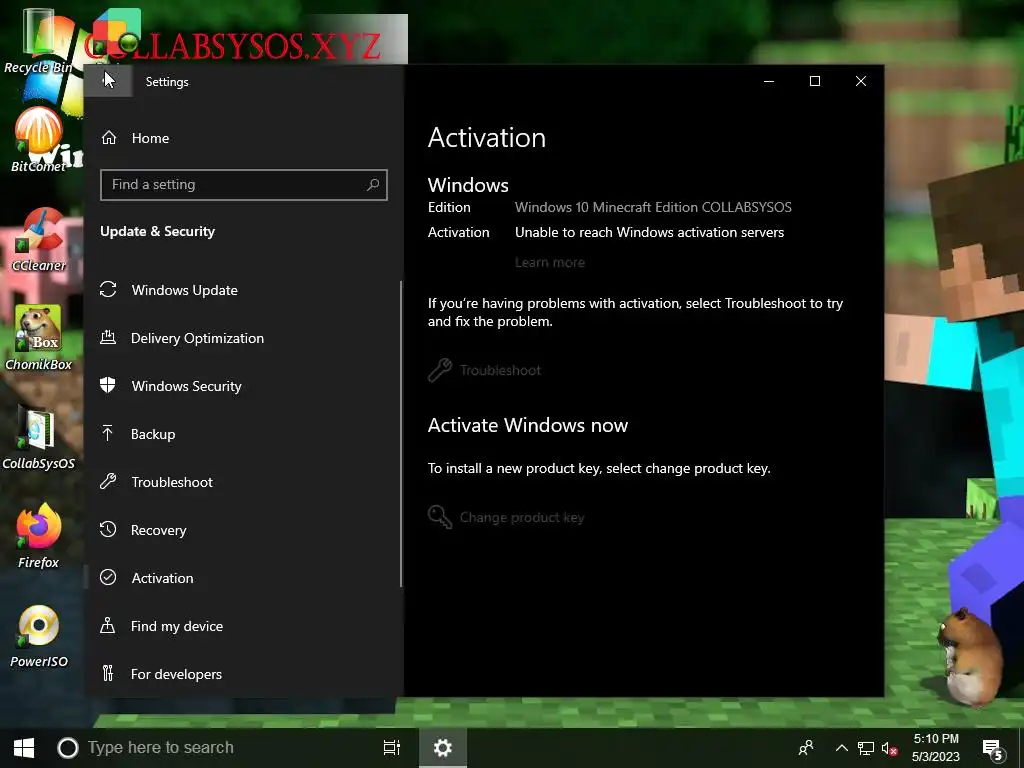This screenshot has height=768, width=1024.
Task: Click the Learn more link
Action: coord(550,263)
